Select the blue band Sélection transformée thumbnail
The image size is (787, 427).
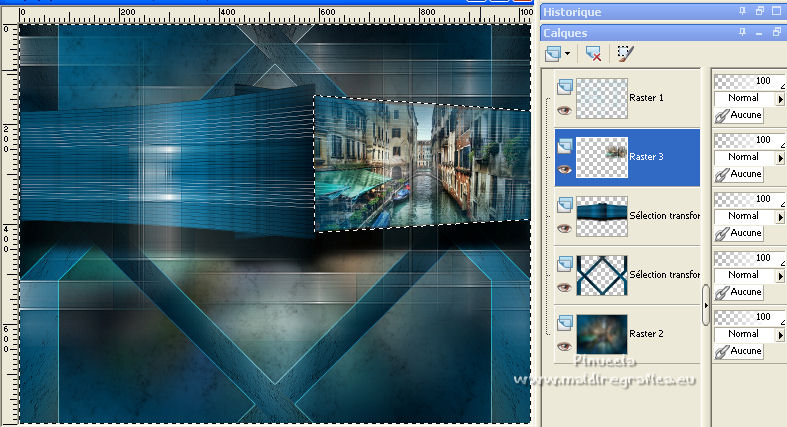[x=602, y=216]
